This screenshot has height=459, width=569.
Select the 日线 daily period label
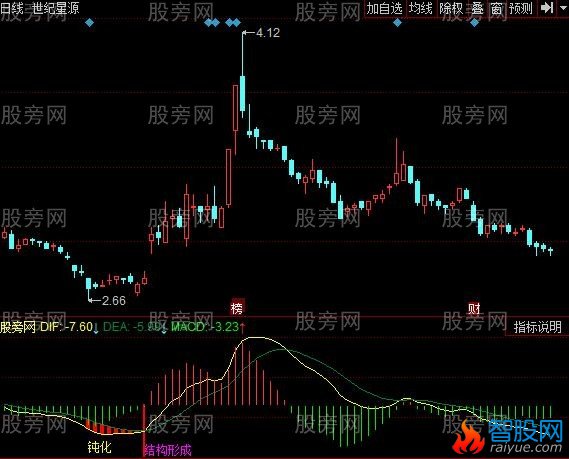coord(12,8)
